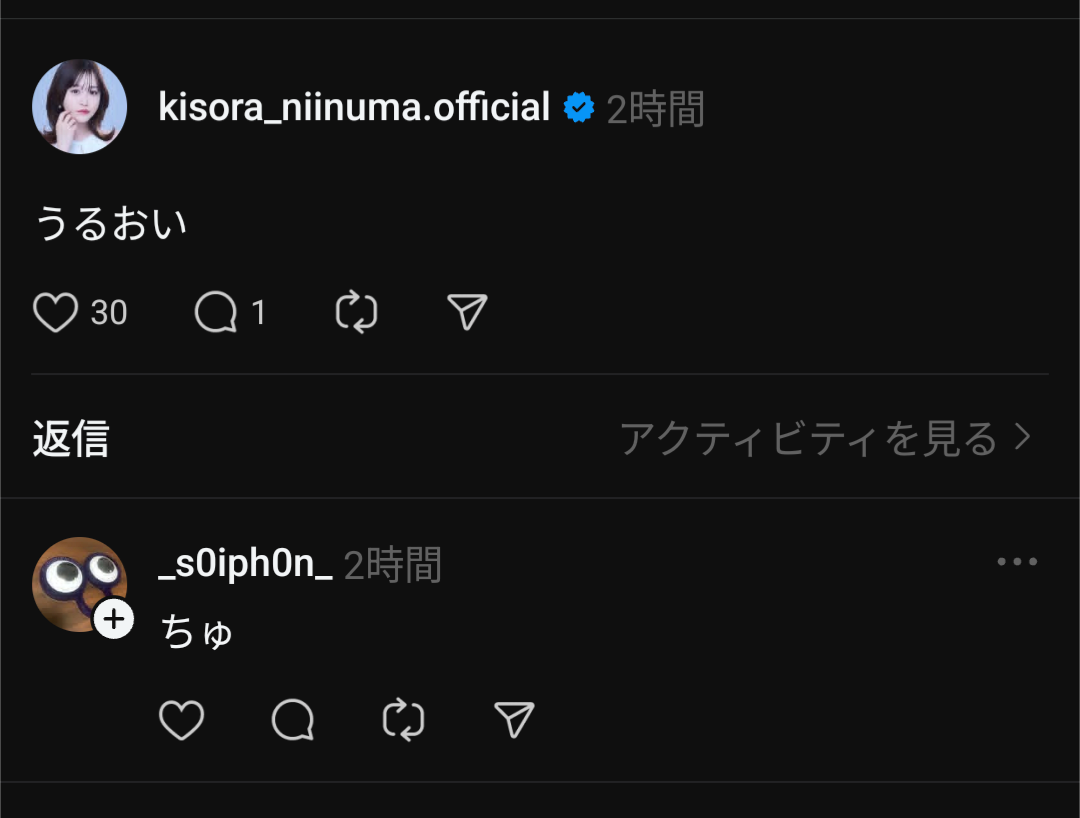Select the うるおい post text

coord(111,222)
